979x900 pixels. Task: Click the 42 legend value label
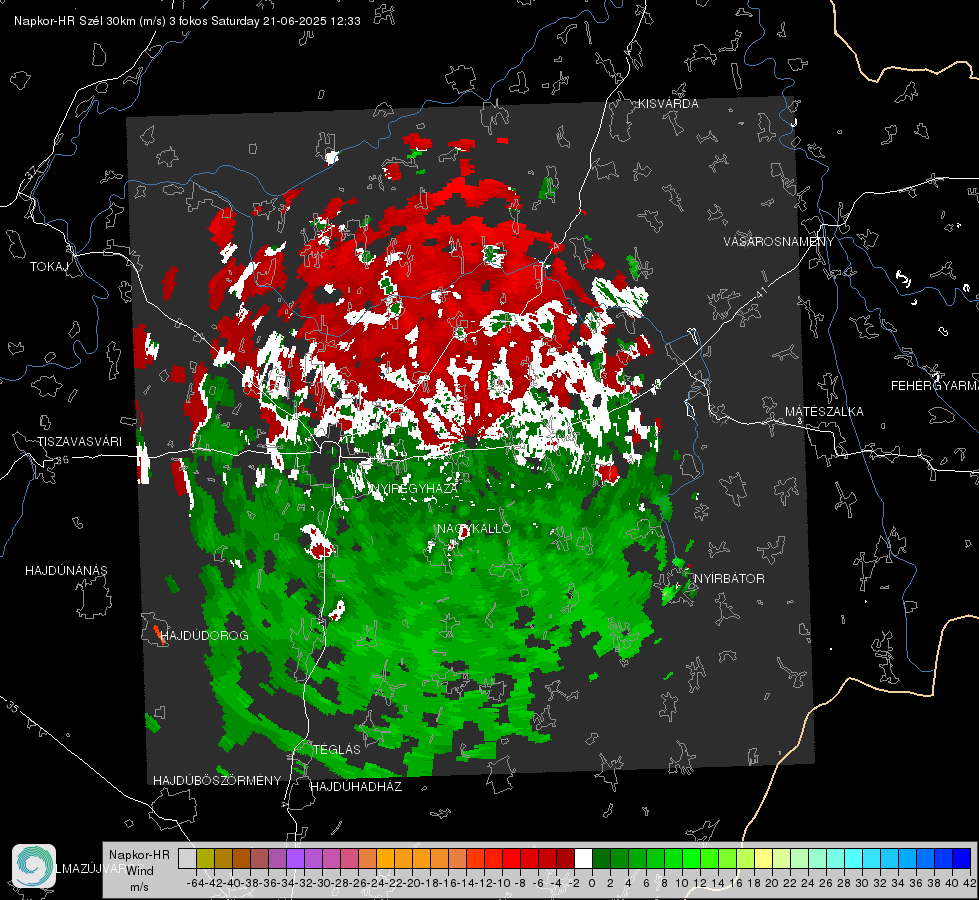pyautogui.click(x=969, y=883)
